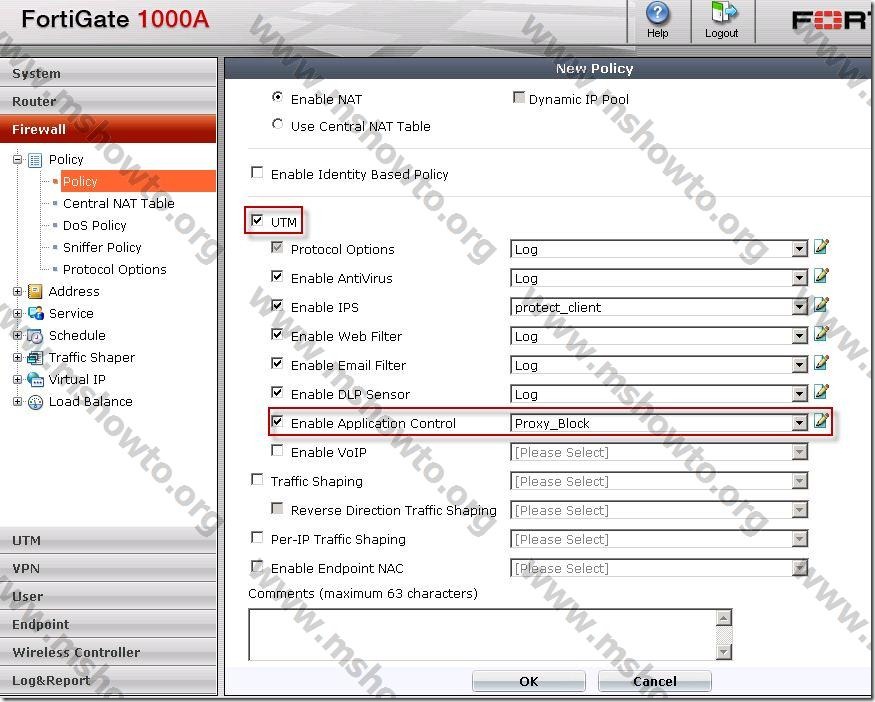Click the Traffic Shaper icon
This screenshot has height=702, width=875.
coord(35,358)
